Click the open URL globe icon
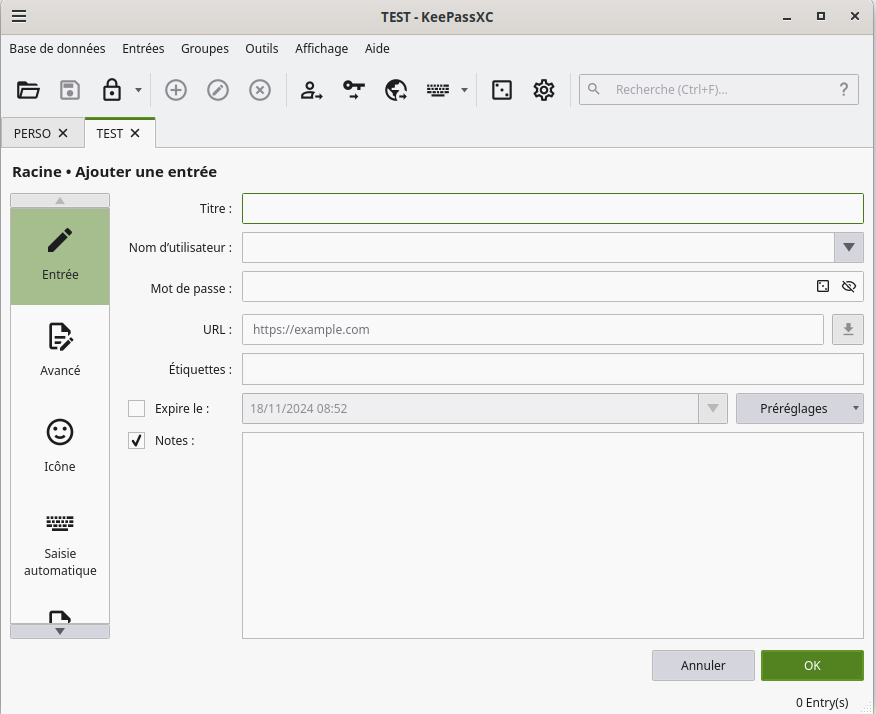The image size is (876, 714). [x=396, y=90]
